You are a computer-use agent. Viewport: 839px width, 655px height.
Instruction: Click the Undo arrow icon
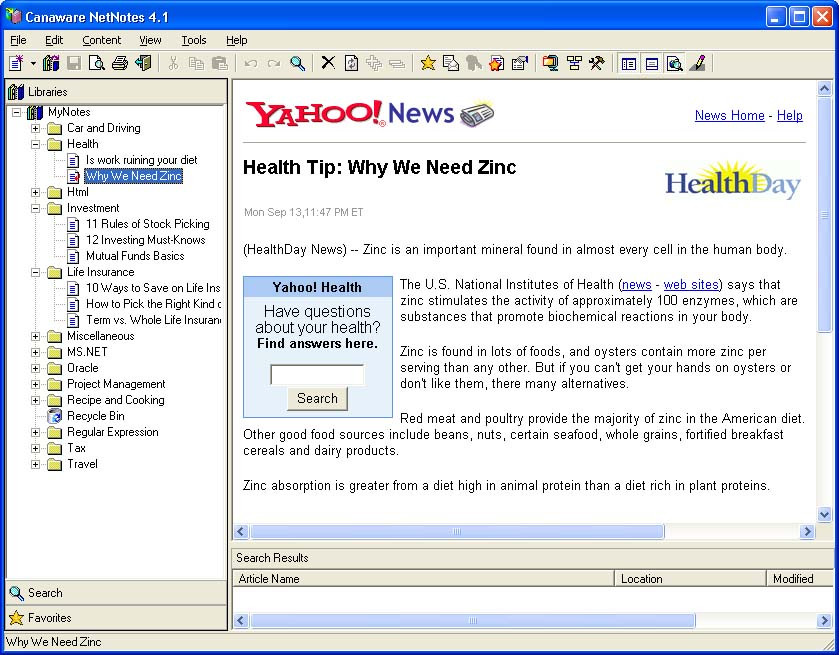click(250, 63)
